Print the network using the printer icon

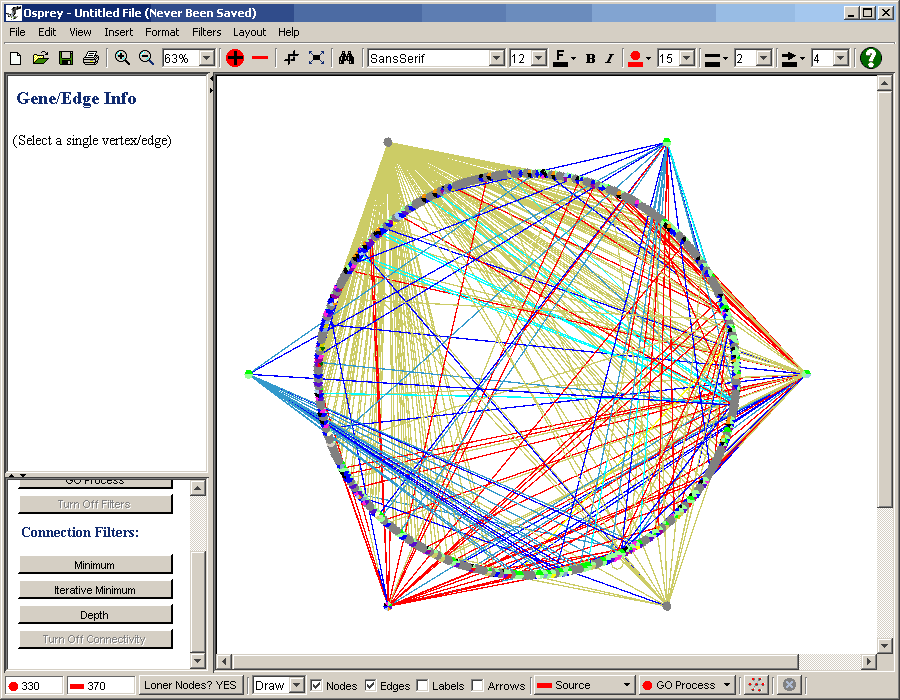[91, 58]
